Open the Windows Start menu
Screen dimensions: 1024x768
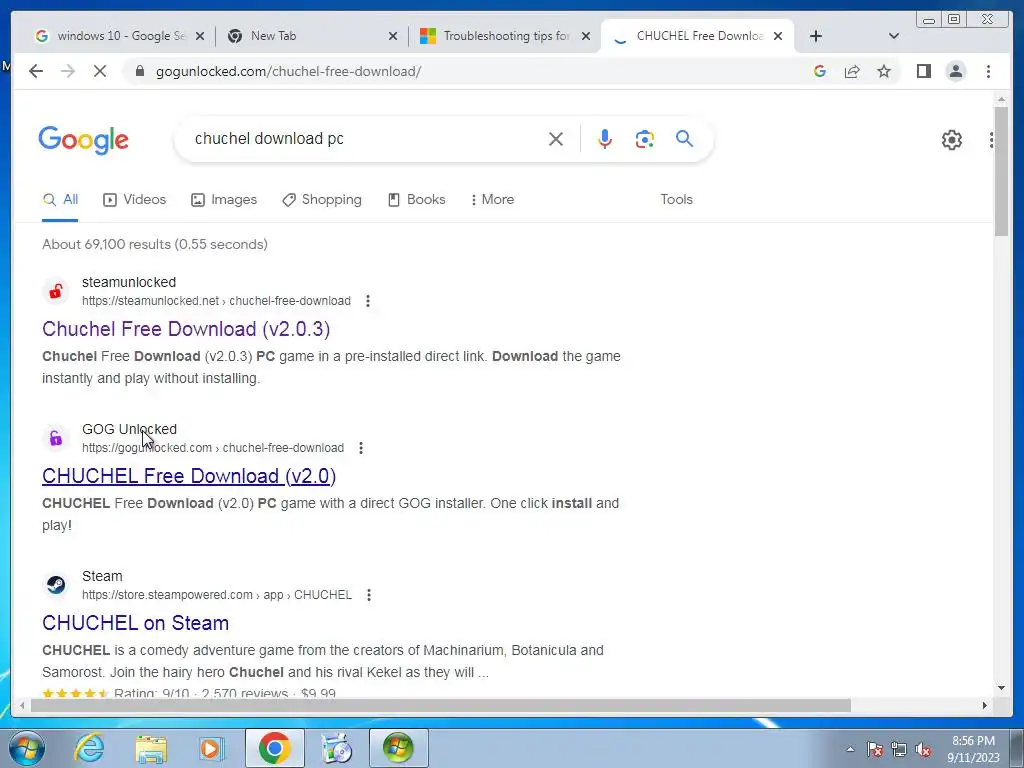click(x=26, y=748)
